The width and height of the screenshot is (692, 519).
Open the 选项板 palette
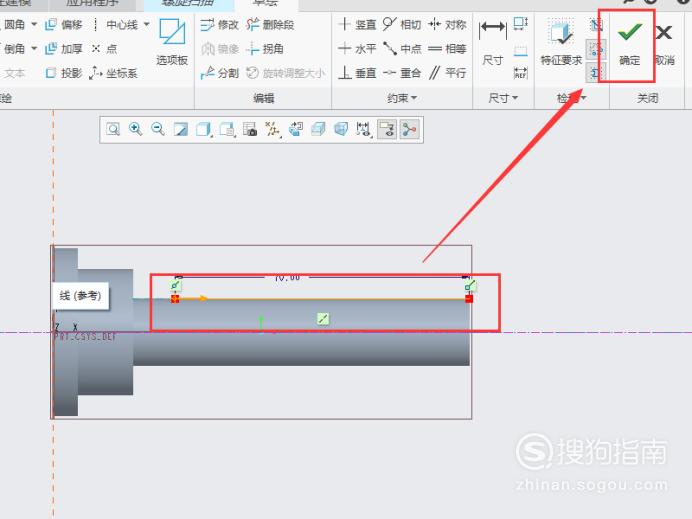click(172, 42)
